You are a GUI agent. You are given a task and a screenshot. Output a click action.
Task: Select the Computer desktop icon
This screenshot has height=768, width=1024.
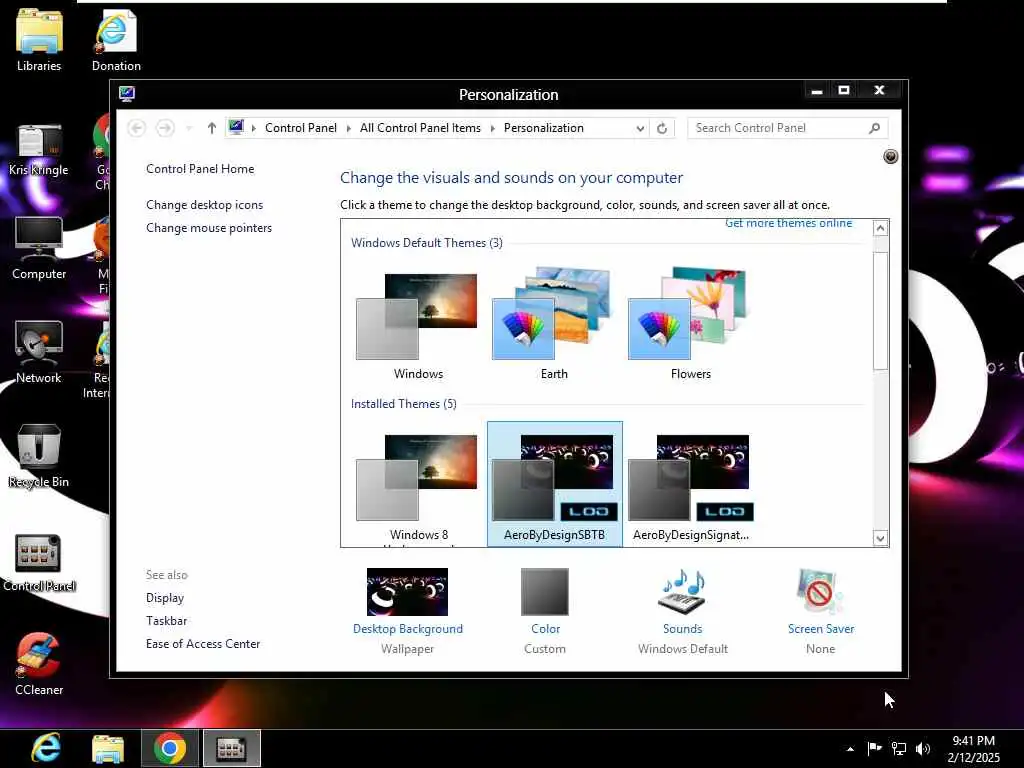[39, 249]
